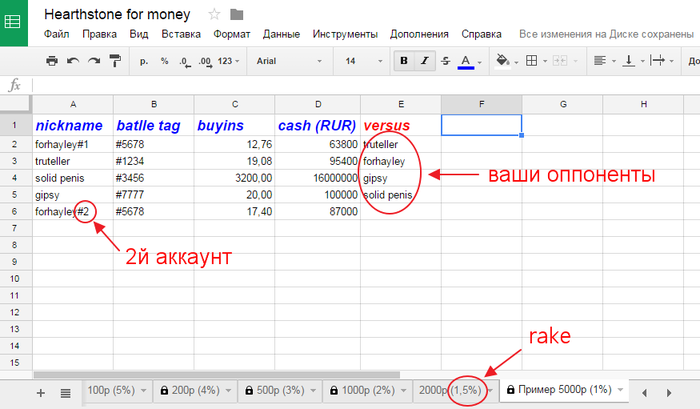
Task: Open the Файл menu
Action: [x=56, y=34]
